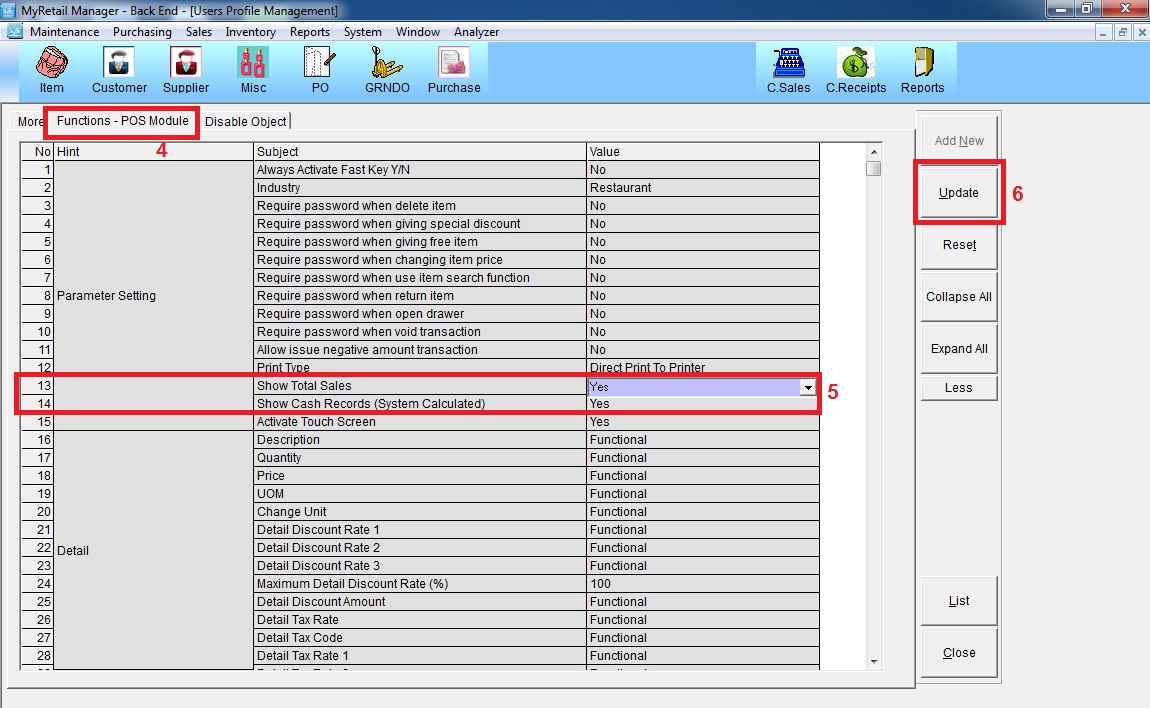The width and height of the screenshot is (1150, 708).
Task: Switch to the Disable Object tab
Action: point(246,122)
